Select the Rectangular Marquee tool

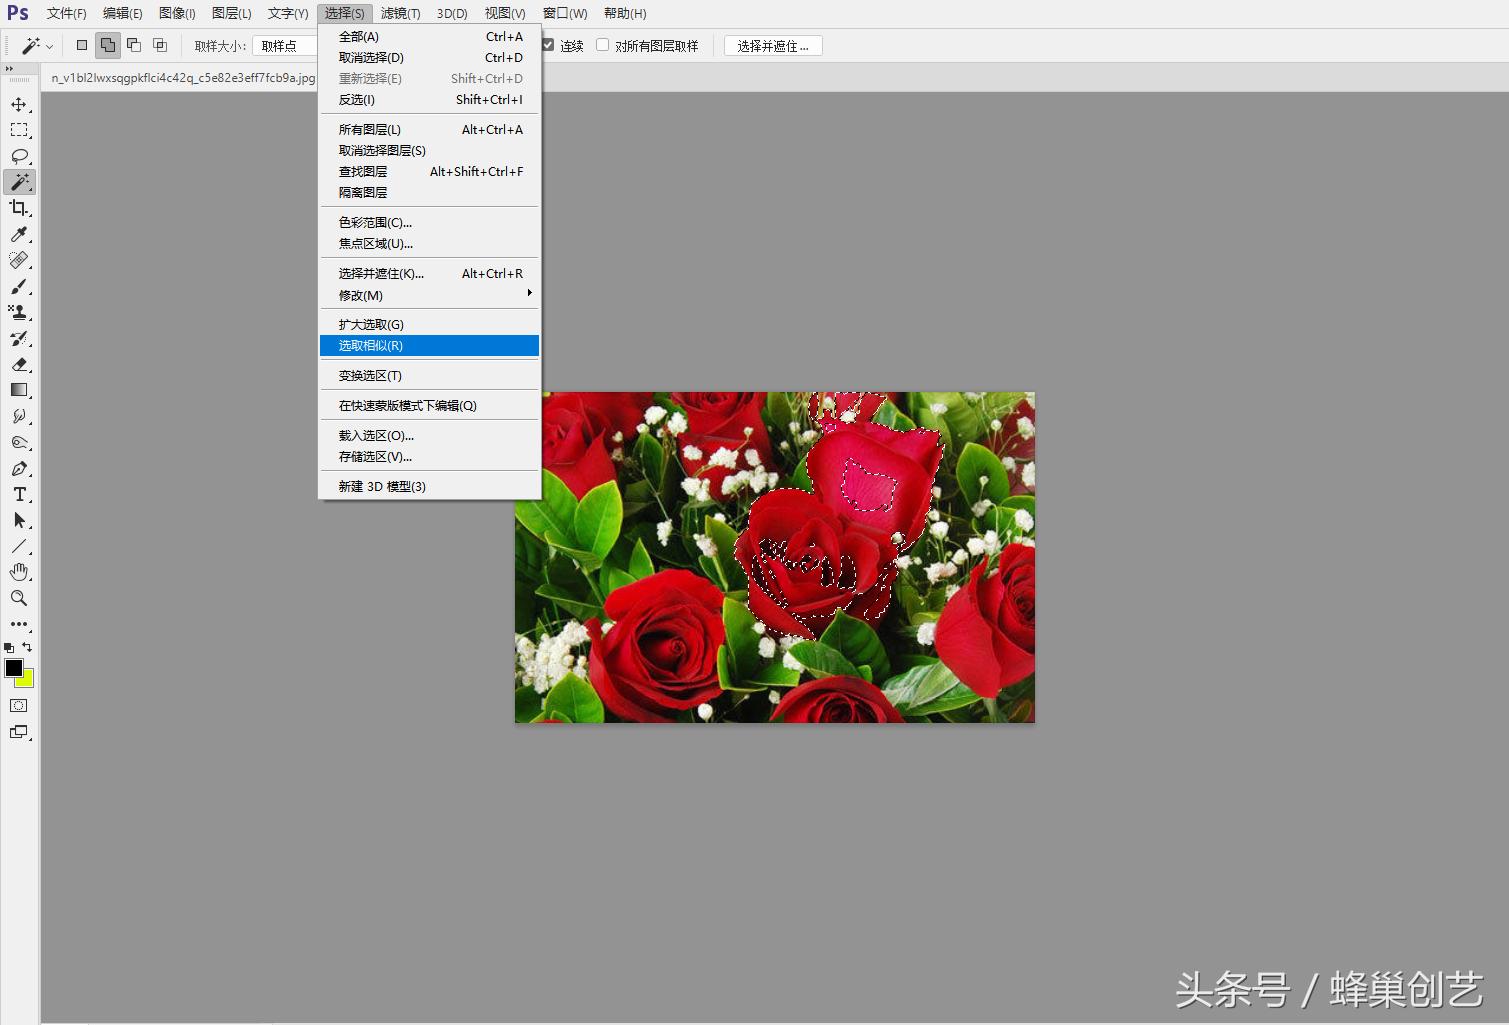(x=18, y=130)
